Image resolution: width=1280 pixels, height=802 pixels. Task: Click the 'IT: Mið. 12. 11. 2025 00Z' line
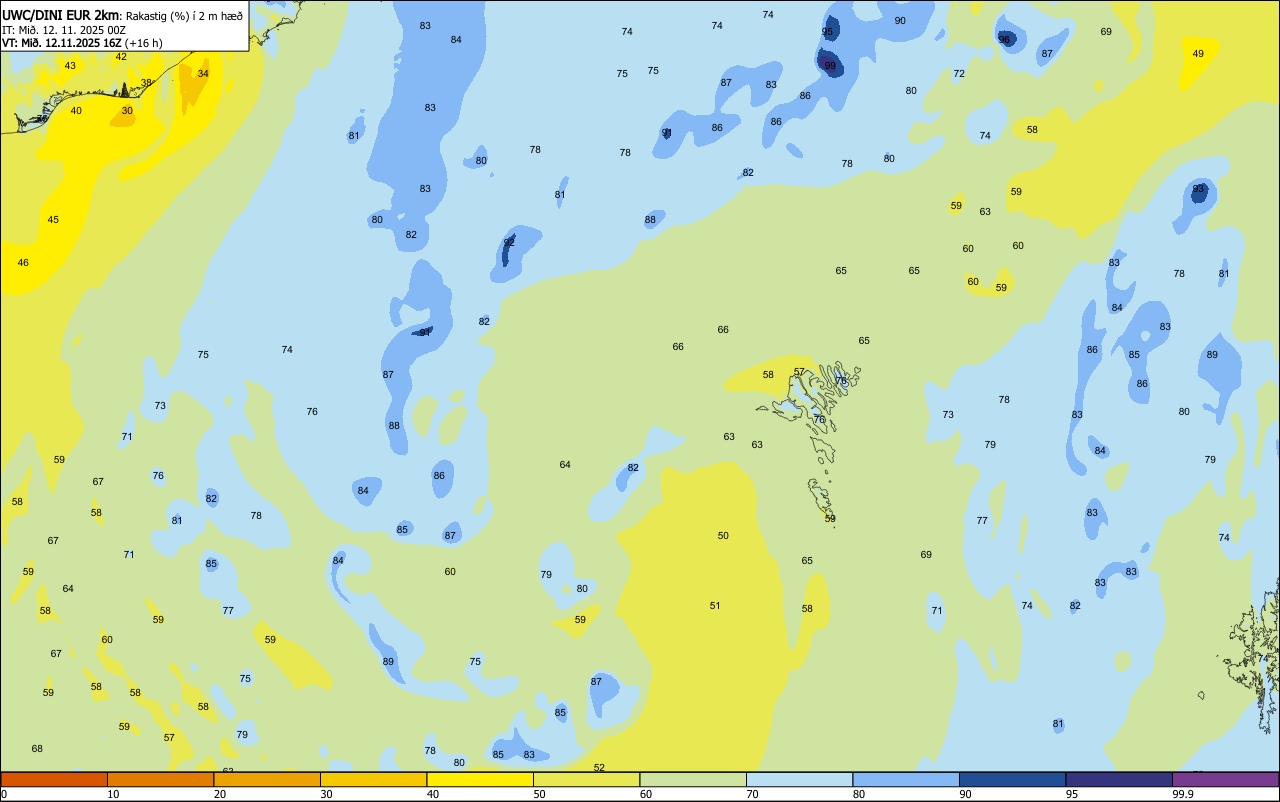[64, 29]
